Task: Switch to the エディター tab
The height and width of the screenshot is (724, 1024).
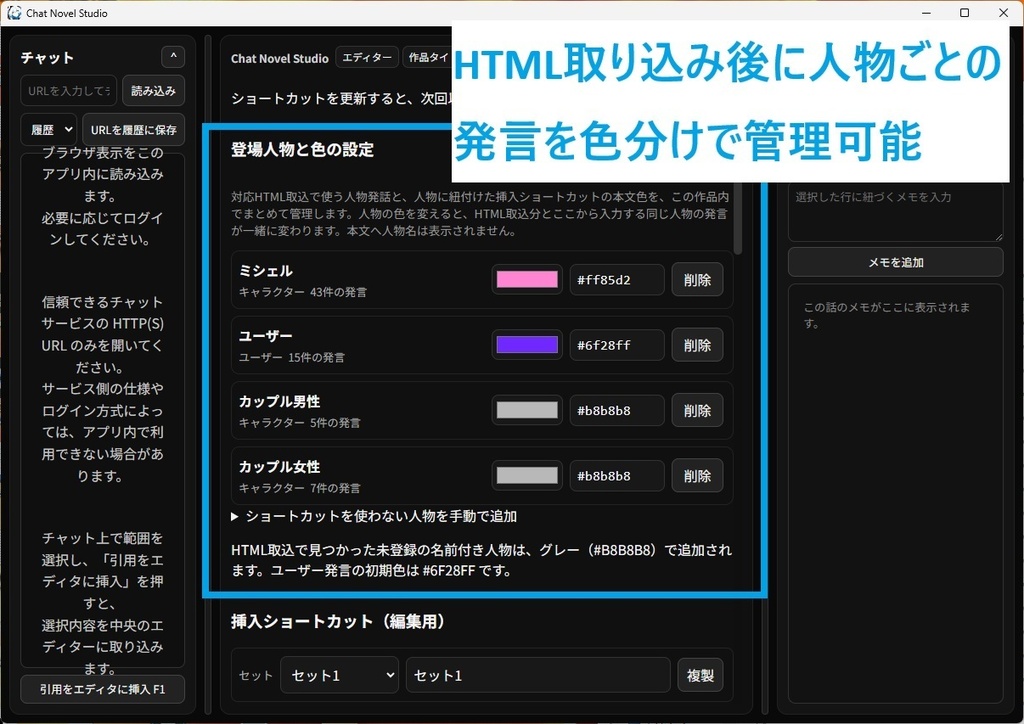Action: tap(367, 57)
